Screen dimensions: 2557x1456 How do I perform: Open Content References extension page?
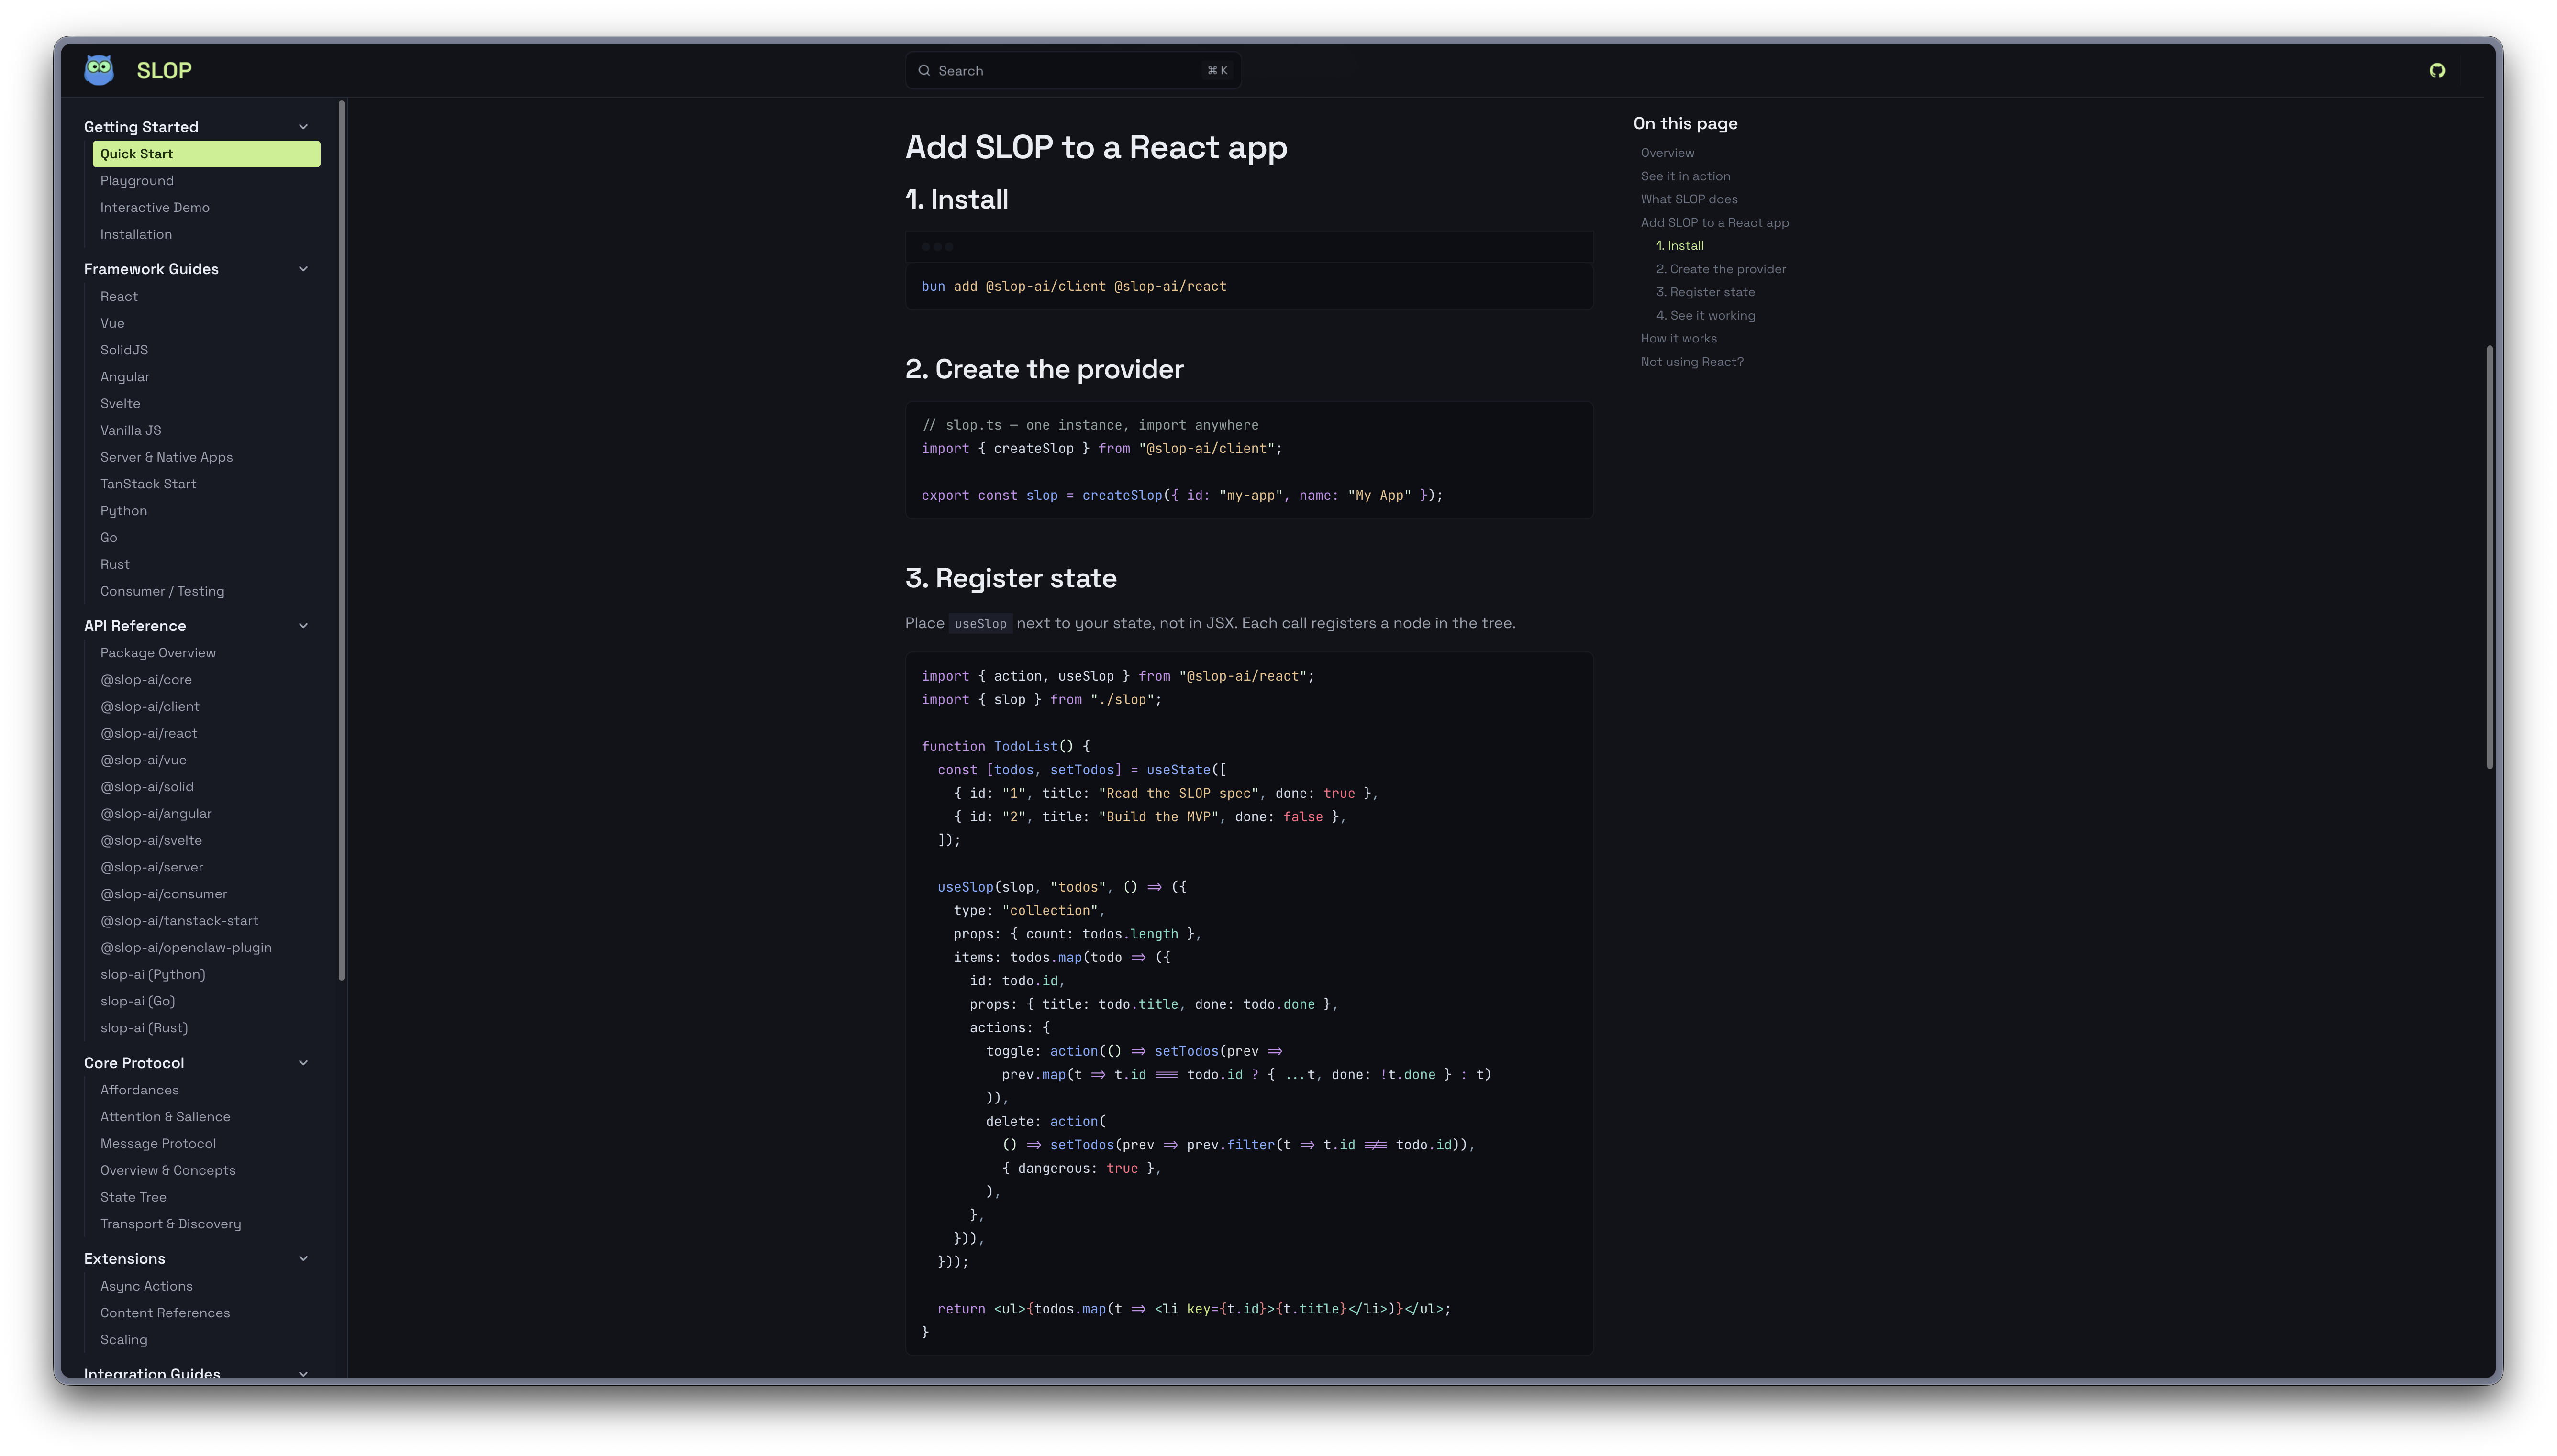165,1314
